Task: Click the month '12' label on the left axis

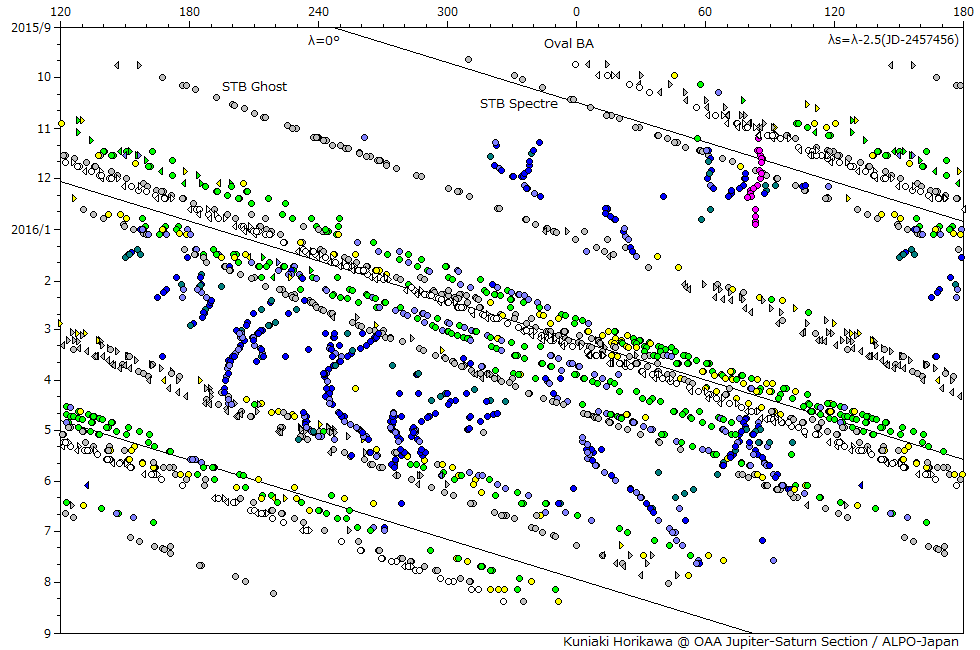Action: 44,178
